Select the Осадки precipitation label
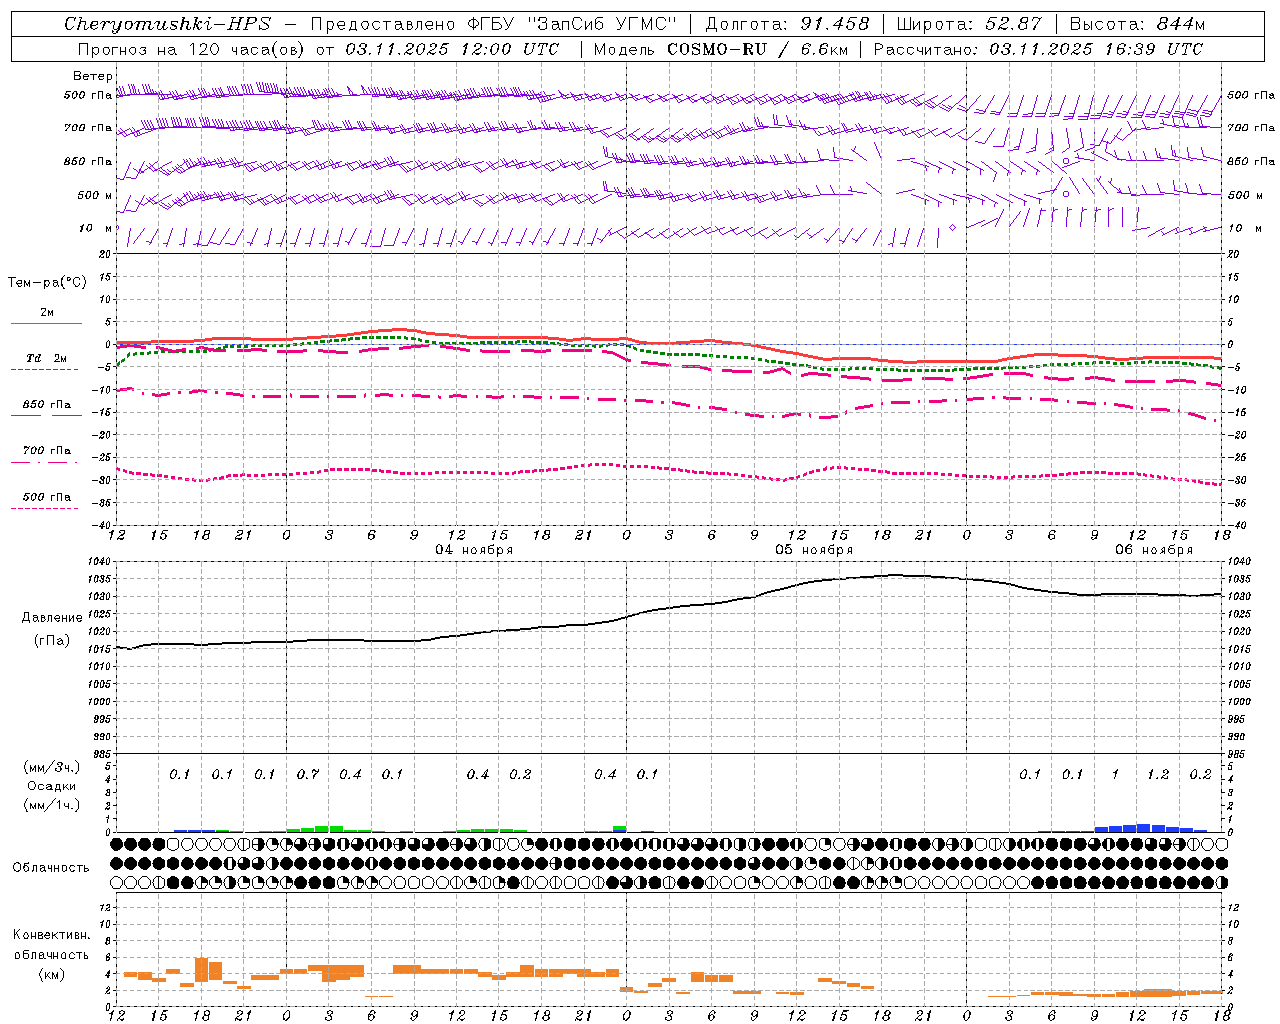This screenshot has width=1280, height=1024. pyautogui.click(x=52, y=786)
